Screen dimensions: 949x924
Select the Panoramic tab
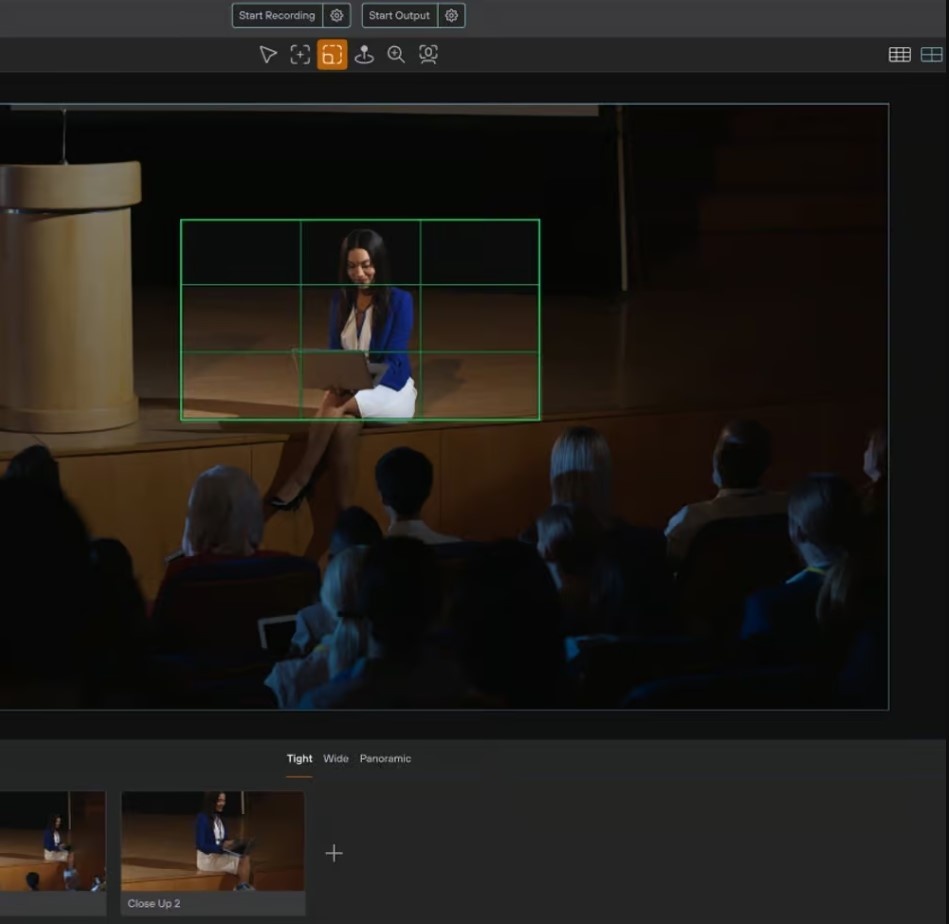click(x=385, y=759)
